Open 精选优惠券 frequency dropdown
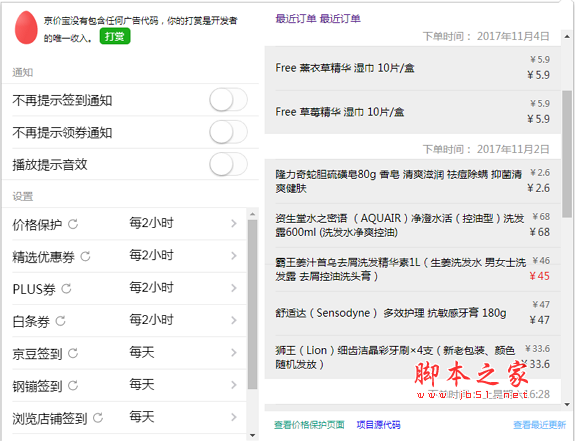575x441 pixels. (151, 256)
